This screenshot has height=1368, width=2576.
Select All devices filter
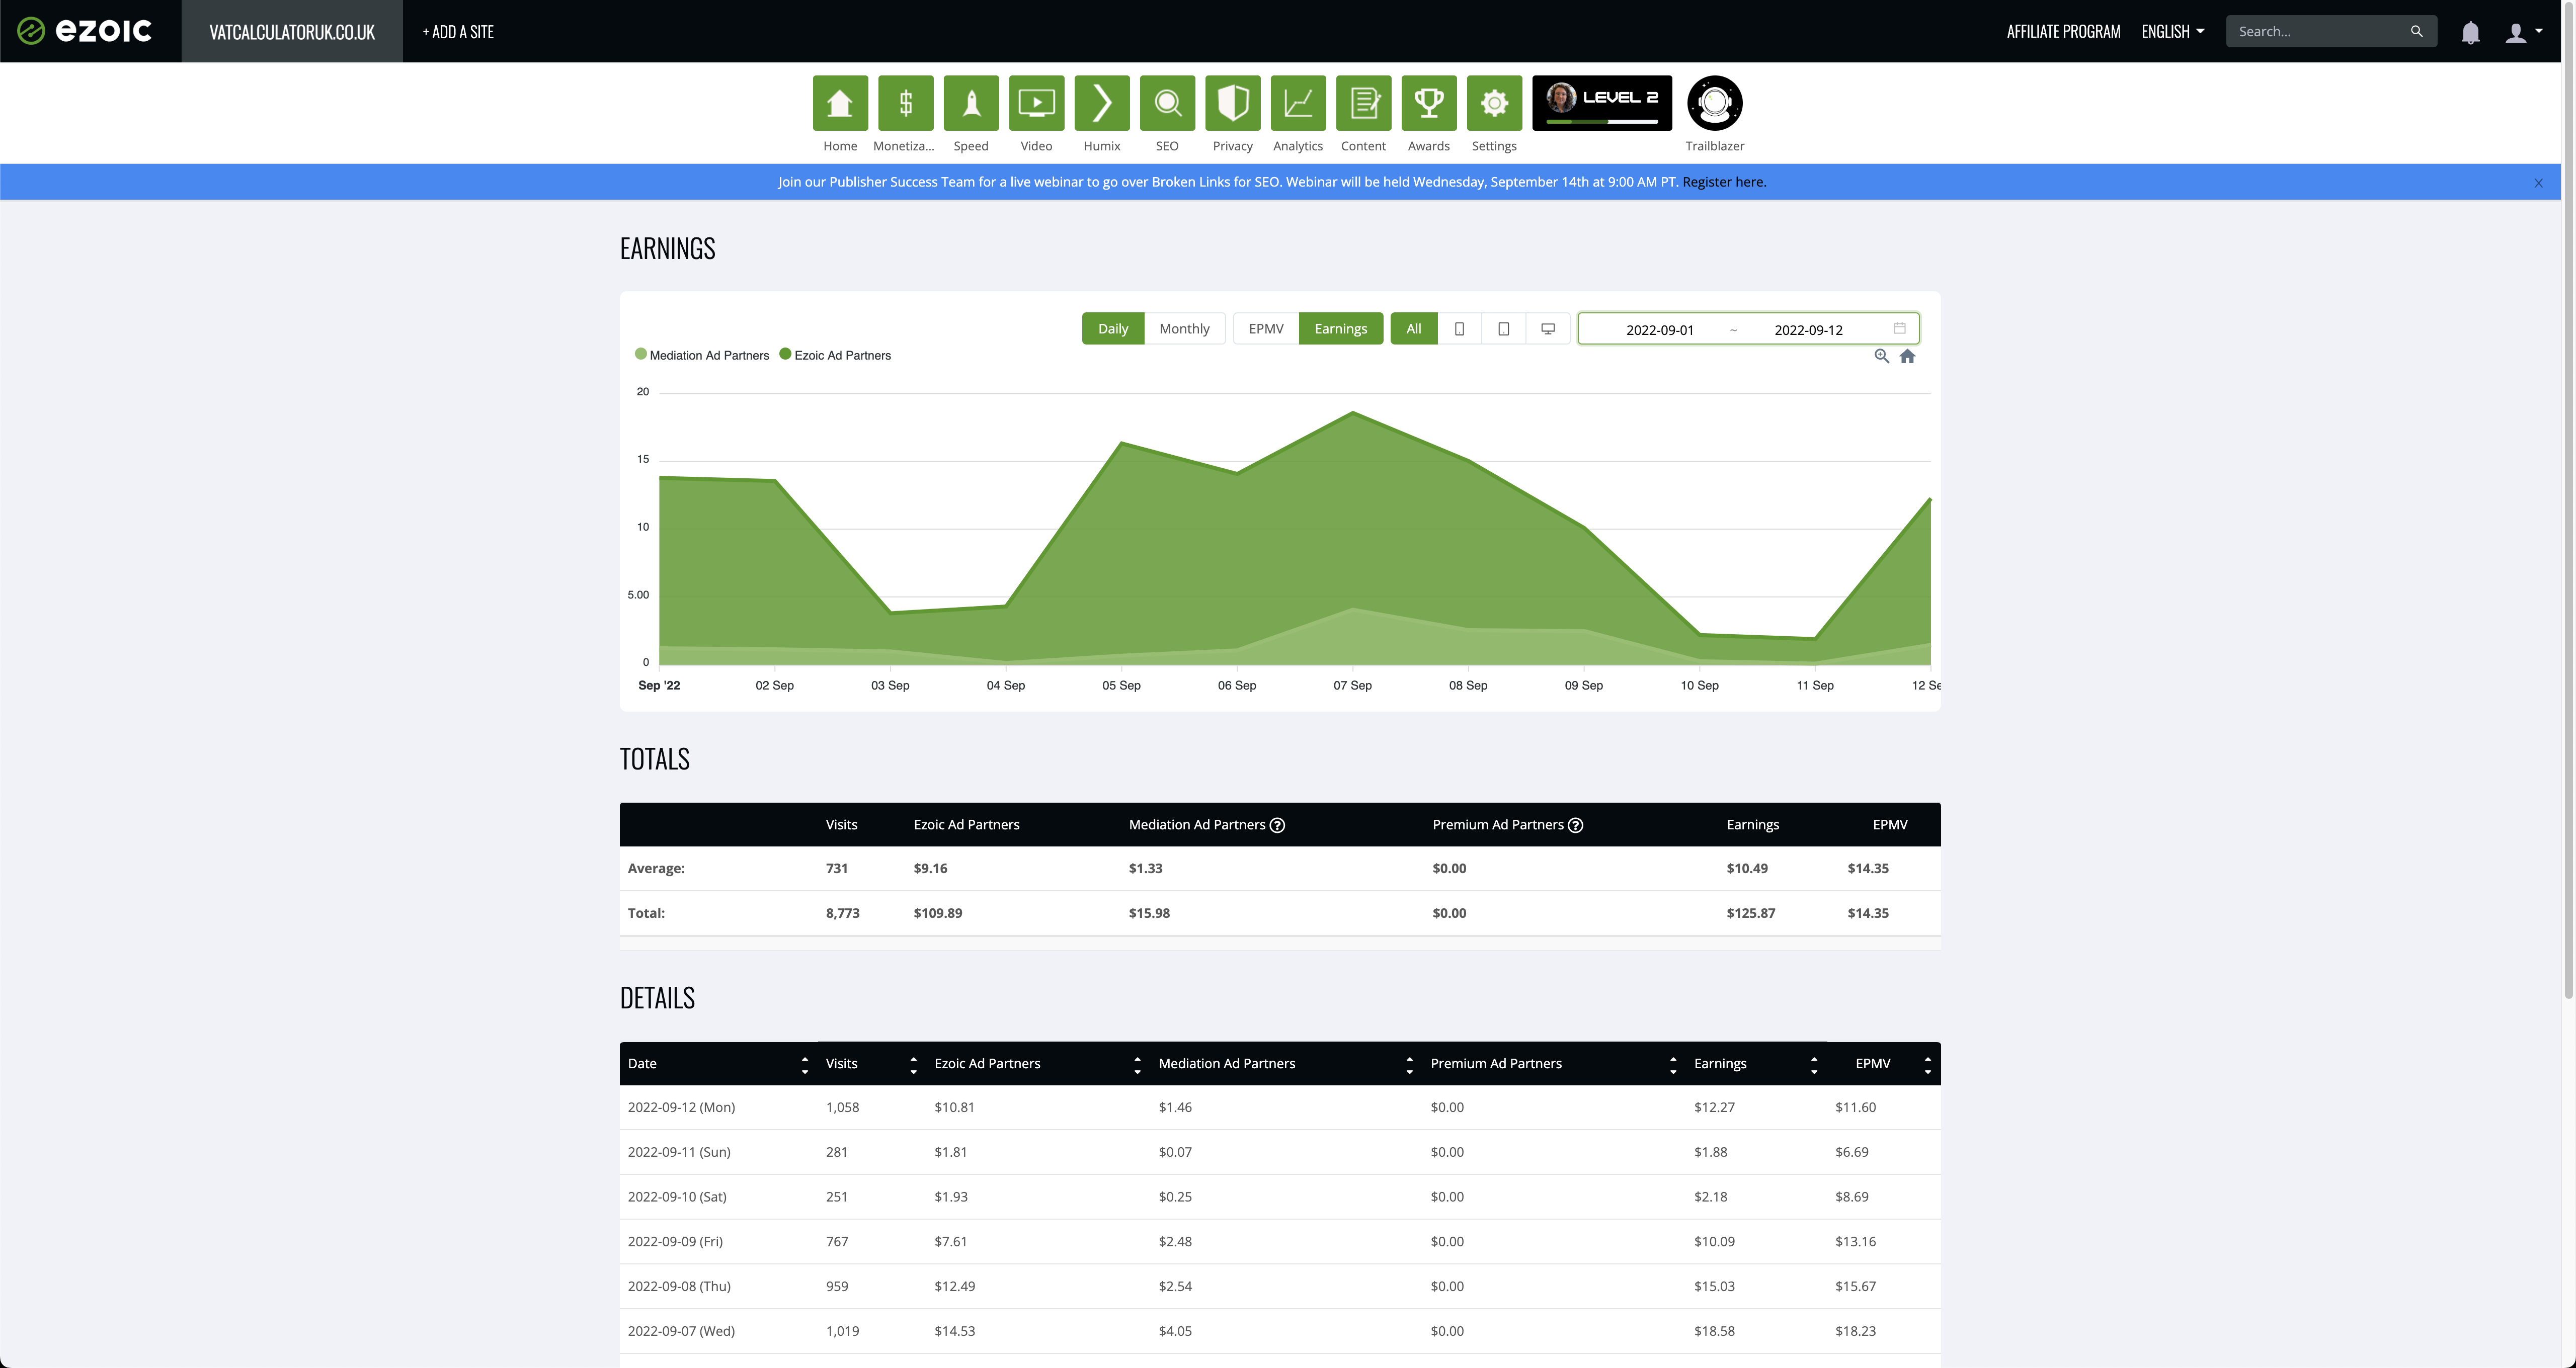(1413, 329)
